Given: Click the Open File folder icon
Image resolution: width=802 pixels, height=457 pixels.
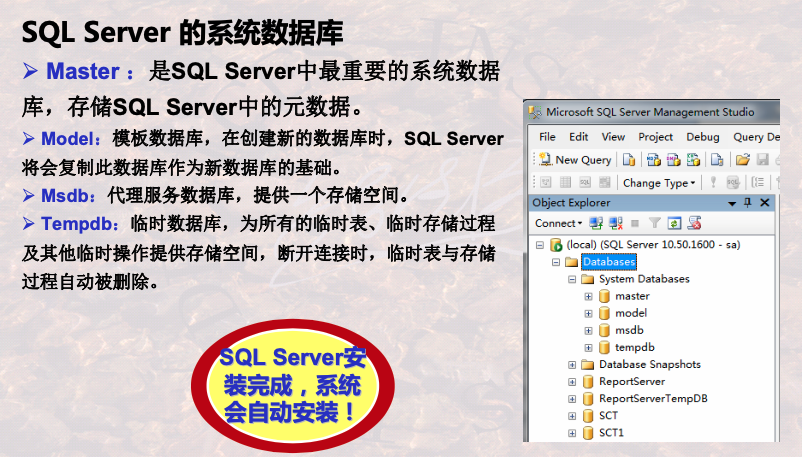Looking at the screenshot, I should [742, 160].
